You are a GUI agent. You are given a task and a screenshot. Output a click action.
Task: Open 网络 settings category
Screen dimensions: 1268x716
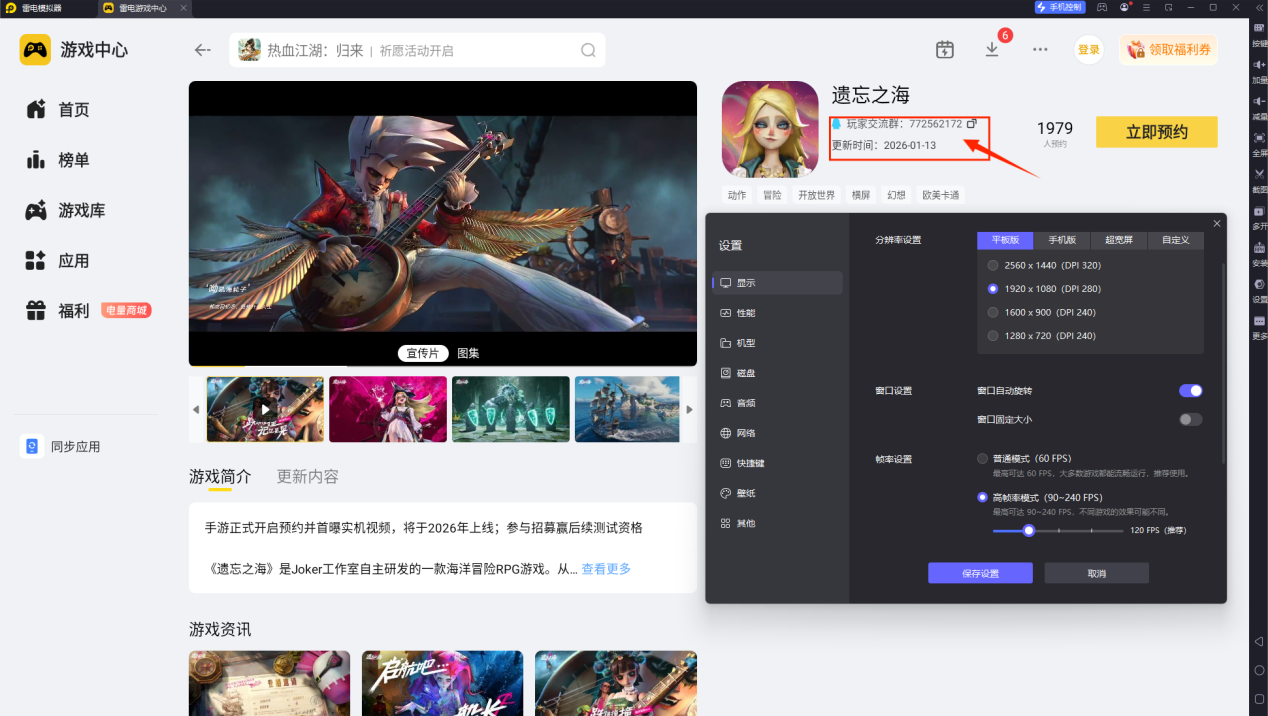(778, 433)
